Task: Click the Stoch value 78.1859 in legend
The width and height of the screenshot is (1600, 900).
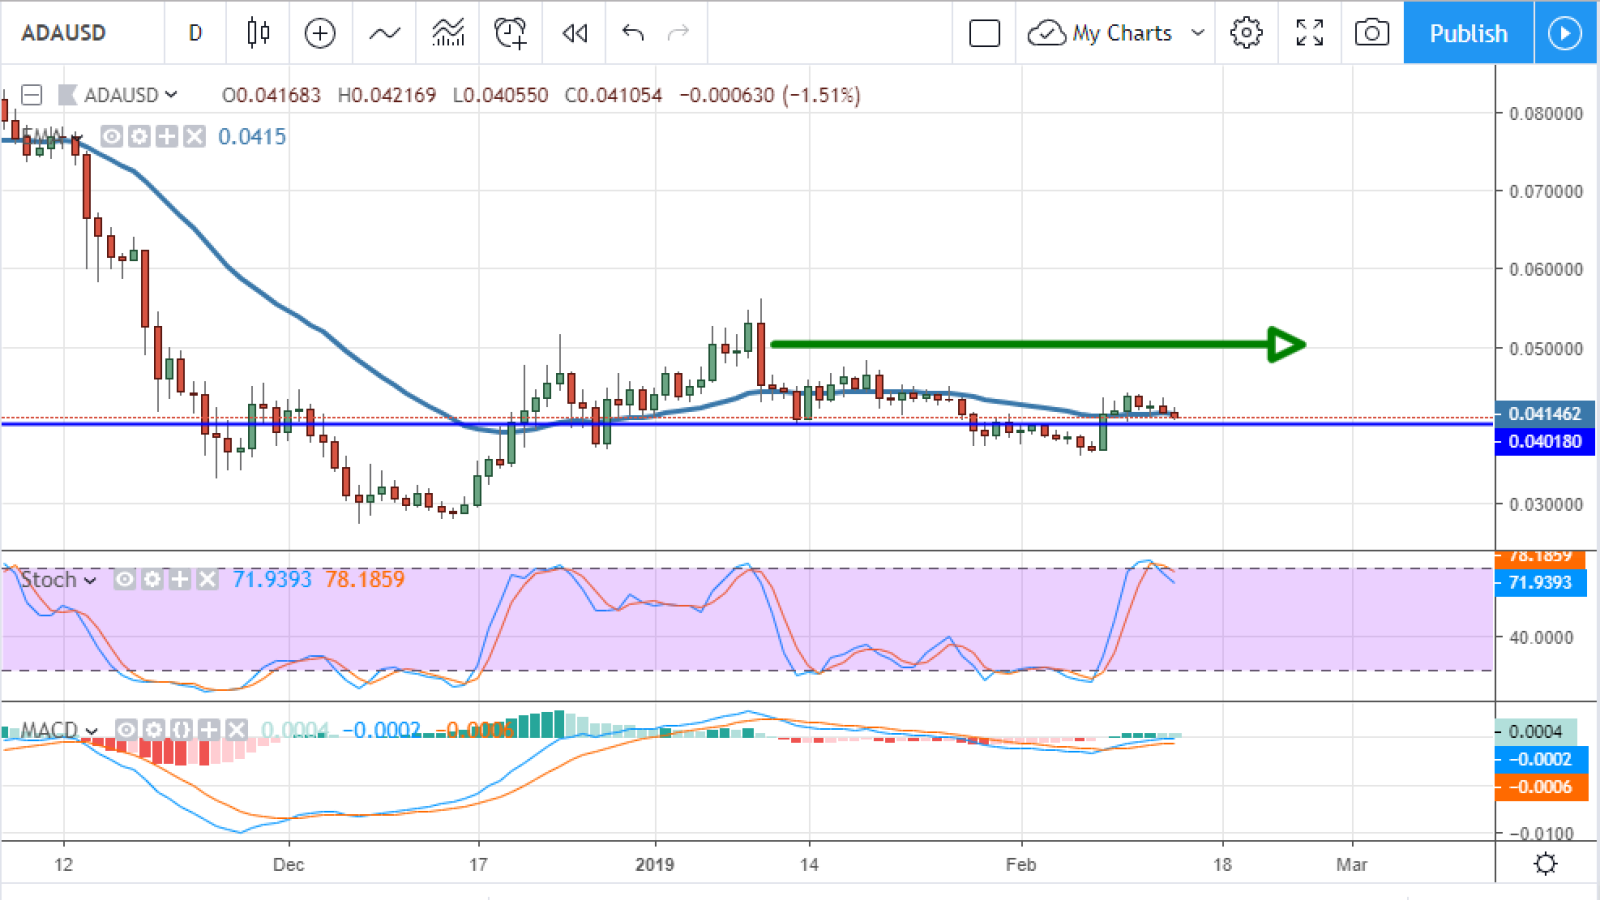Action: pos(365,579)
